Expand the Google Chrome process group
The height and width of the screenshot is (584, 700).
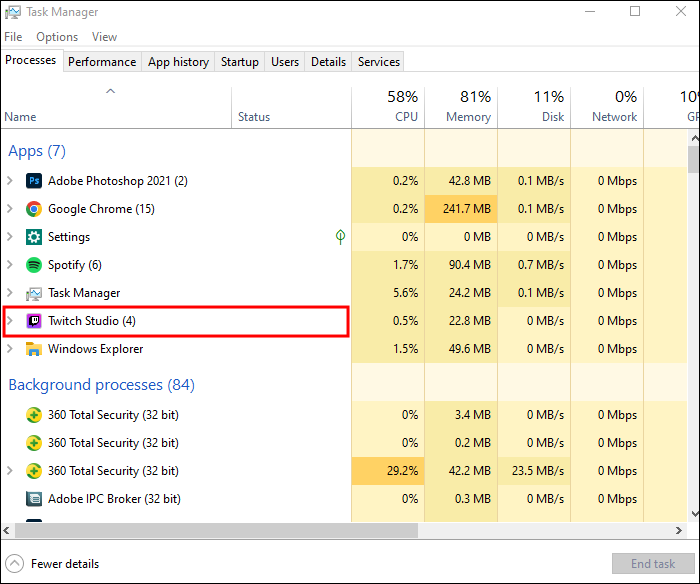click(10, 209)
